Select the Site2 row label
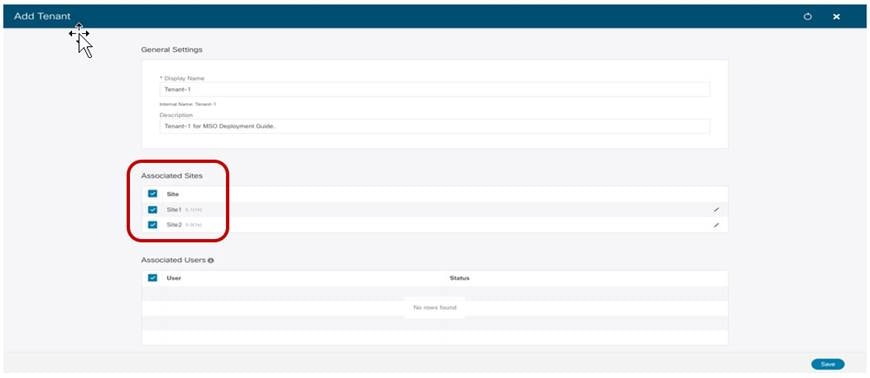This screenshot has height=378, width=870. coord(174,225)
